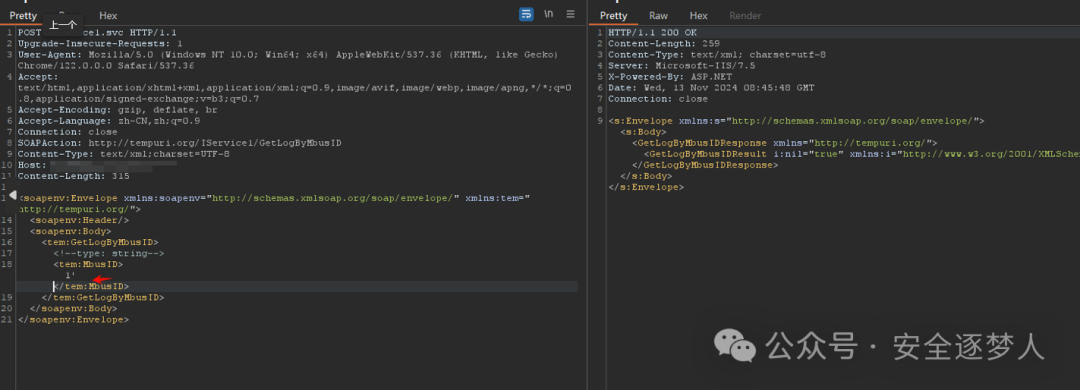Click the soapenv:Header element line
The image size is (1080, 390).
(x=79, y=220)
